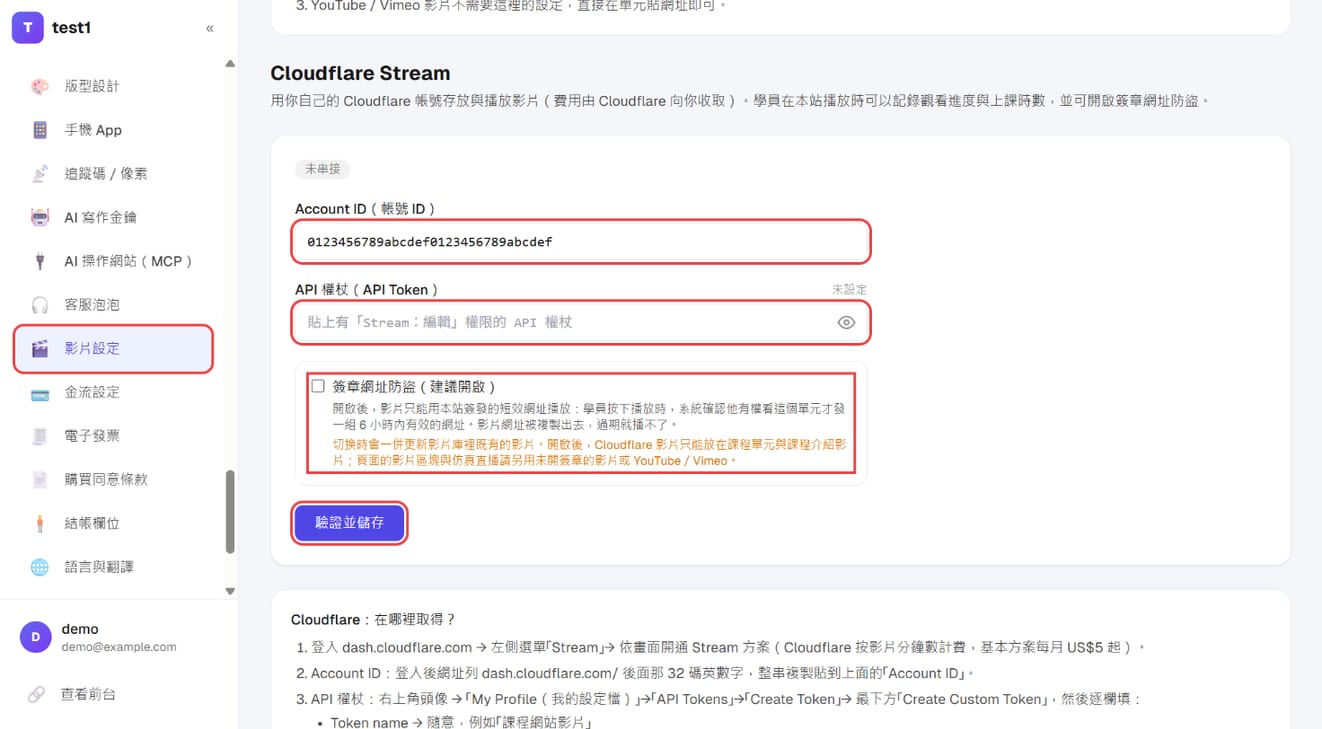The width and height of the screenshot is (1322, 729).
Task: Click the 查看前台 link icon
Action: (36, 694)
